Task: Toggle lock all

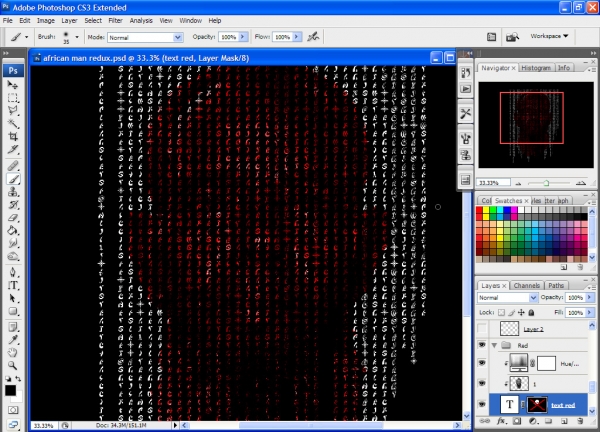Action: pos(531,313)
